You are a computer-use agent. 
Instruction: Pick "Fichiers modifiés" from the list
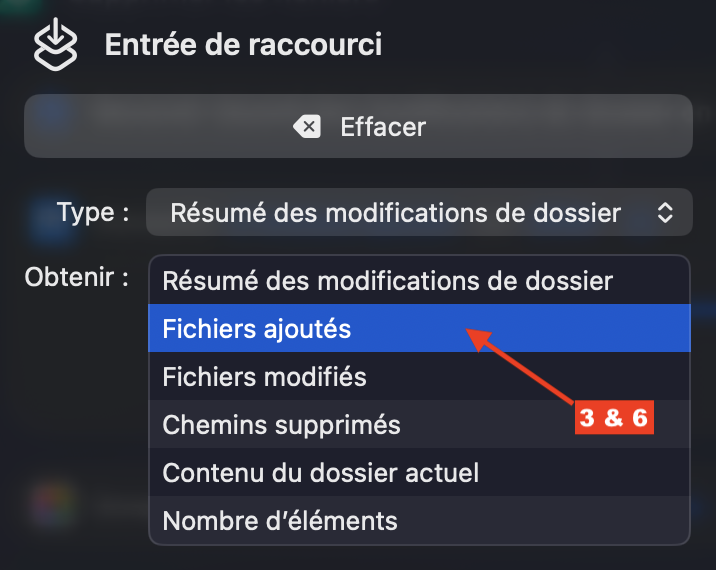[264, 377]
